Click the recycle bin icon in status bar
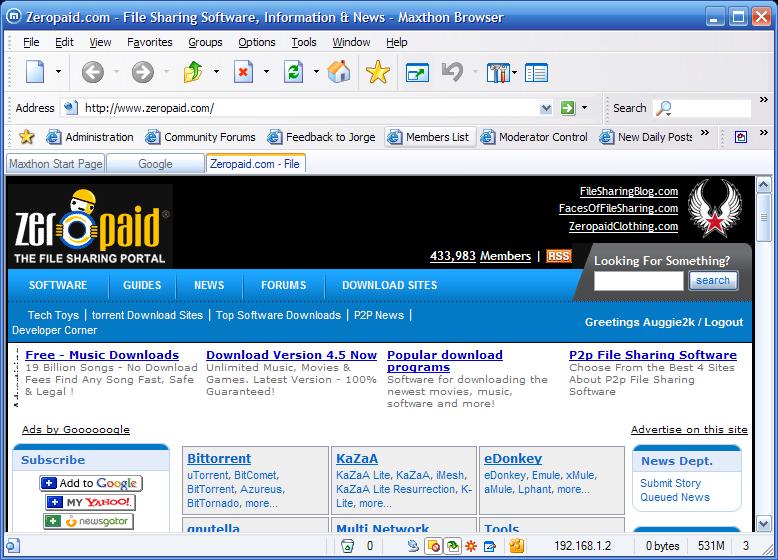 point(348,546)
